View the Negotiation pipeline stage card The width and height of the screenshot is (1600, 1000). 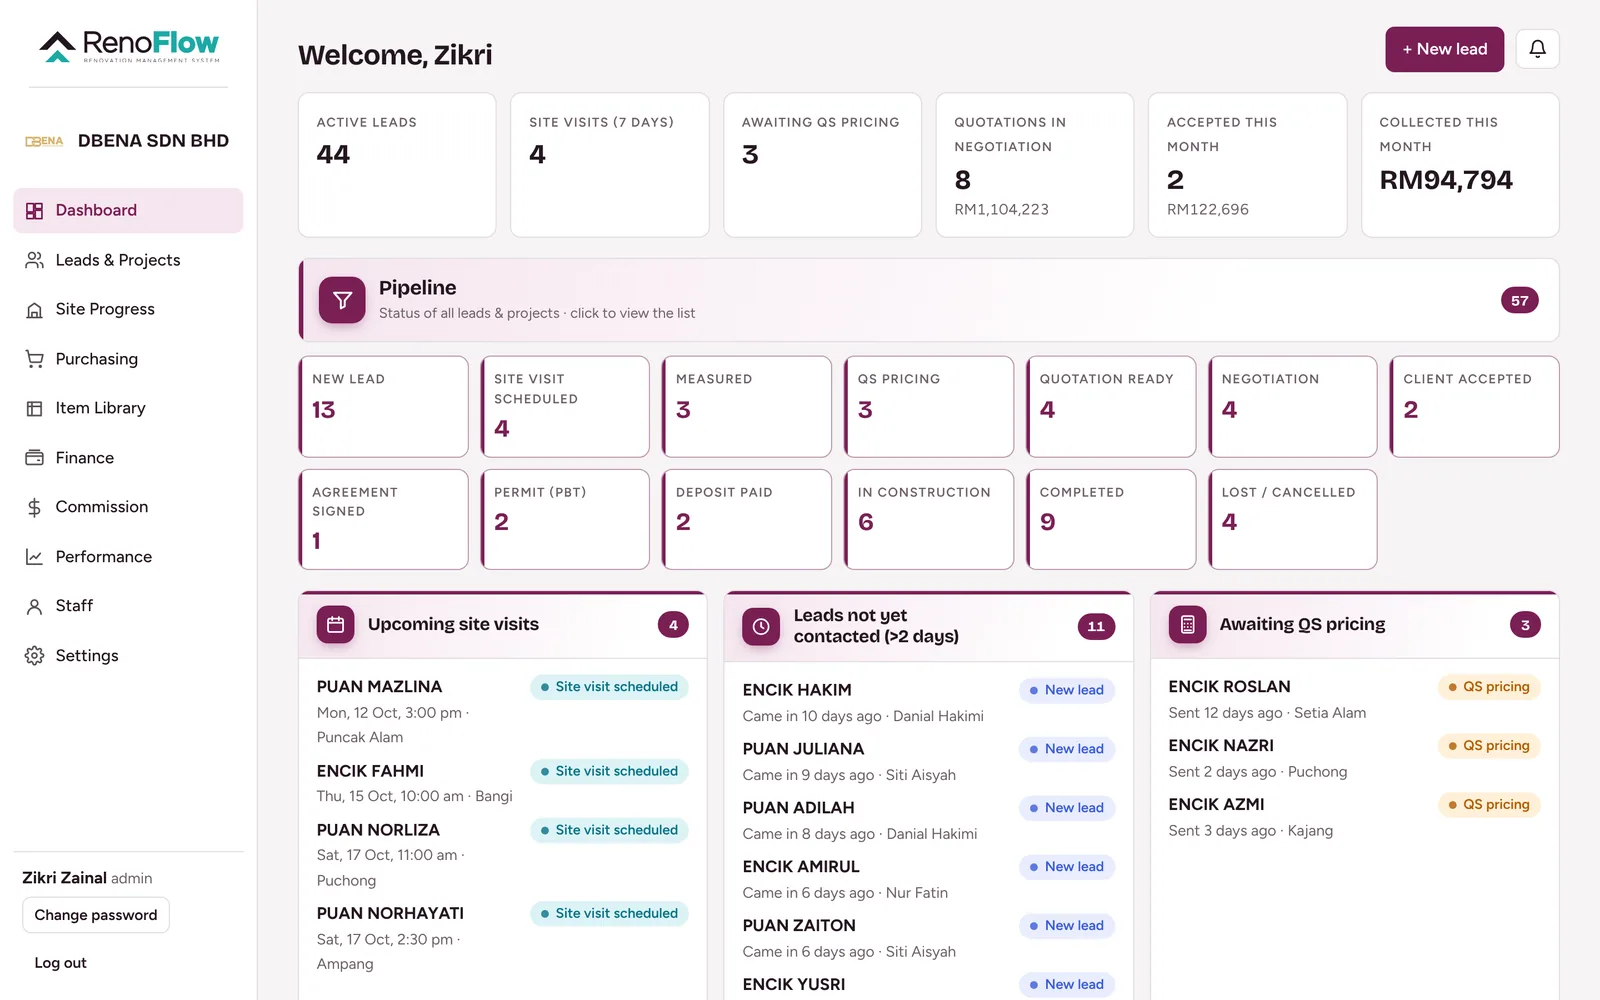(1293, 407)
